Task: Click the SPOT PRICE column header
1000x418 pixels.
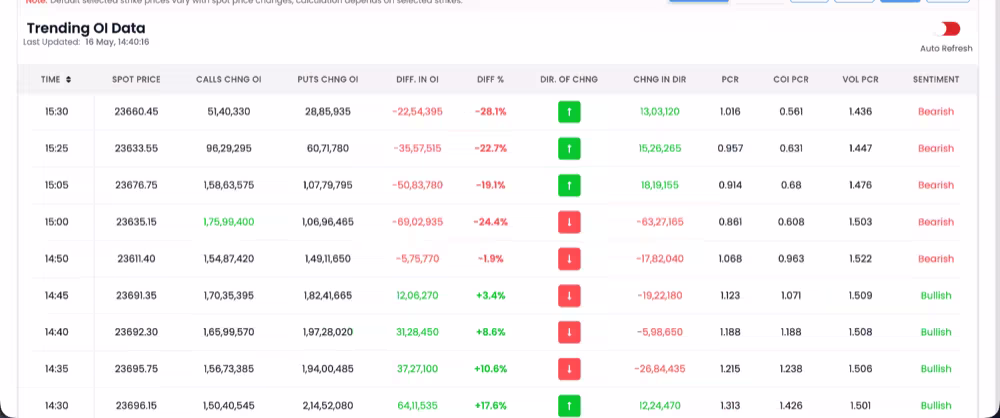Action: pyautogui.click(x=136, y=80)
